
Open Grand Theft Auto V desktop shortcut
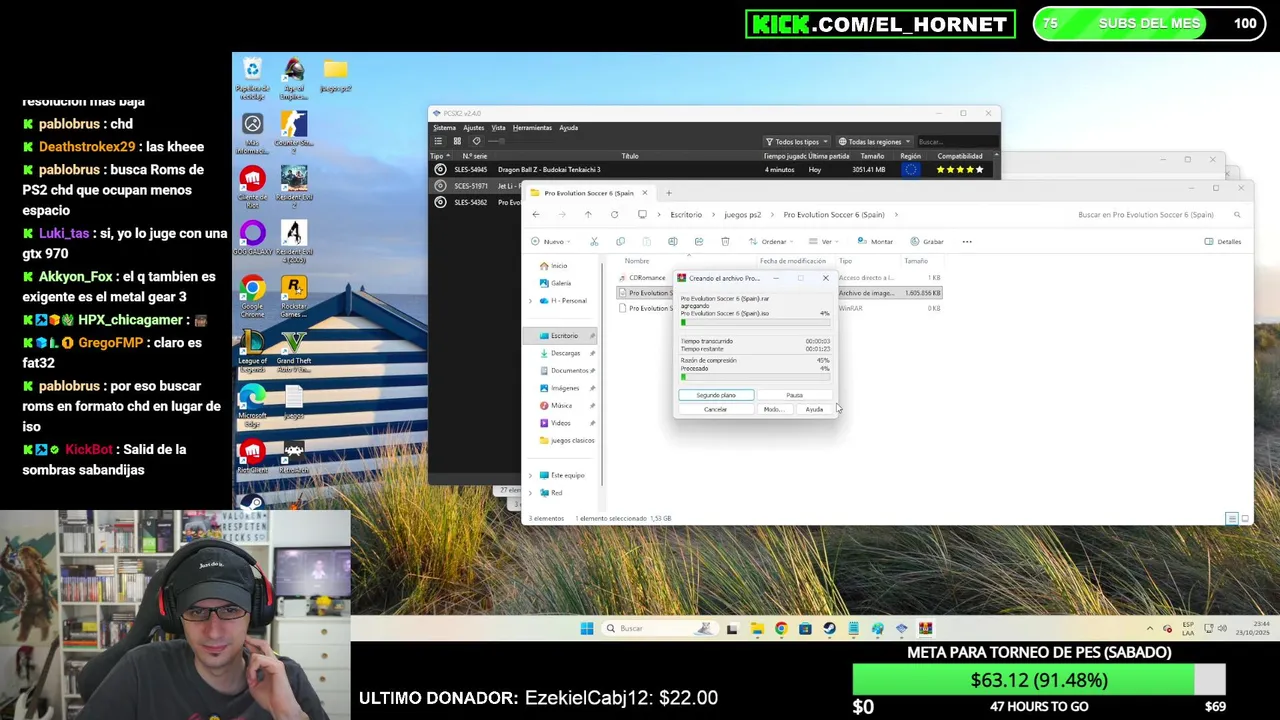pyautogui.click(x=294, y=351)
